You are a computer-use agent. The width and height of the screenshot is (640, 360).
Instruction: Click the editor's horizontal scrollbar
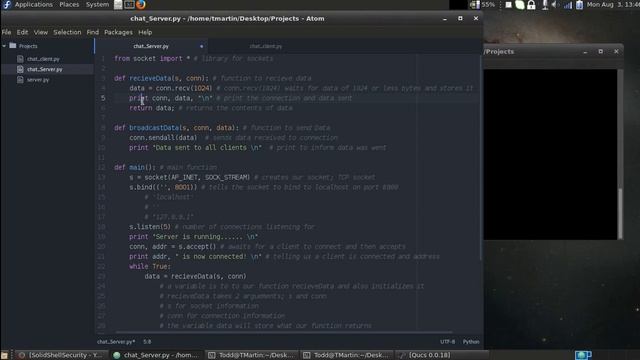tap(284, 332)
